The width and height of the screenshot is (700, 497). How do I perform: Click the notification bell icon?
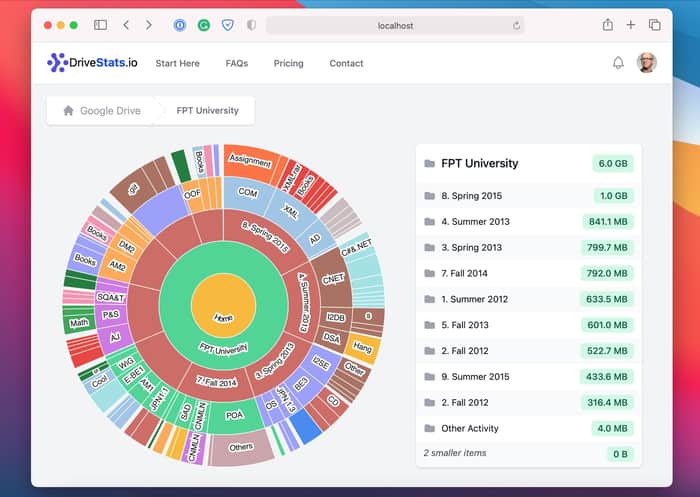coord(618,63)
